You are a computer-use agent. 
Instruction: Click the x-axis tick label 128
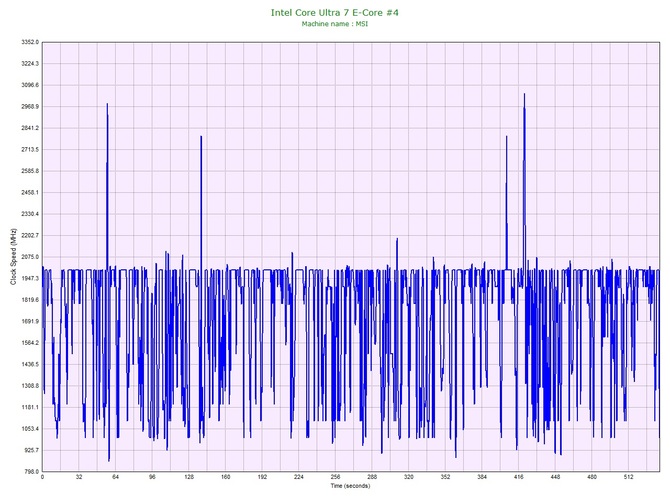coord(189,477)
